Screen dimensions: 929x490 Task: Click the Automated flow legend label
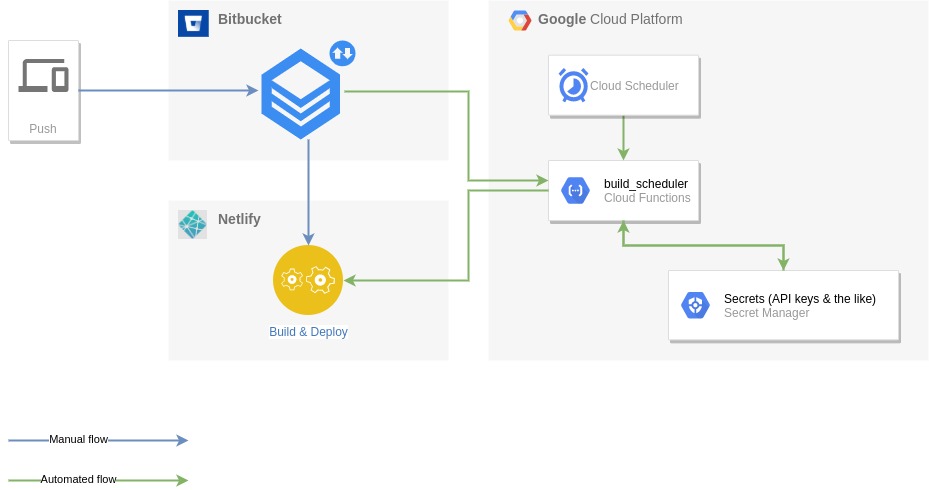(x=78, y=479)
